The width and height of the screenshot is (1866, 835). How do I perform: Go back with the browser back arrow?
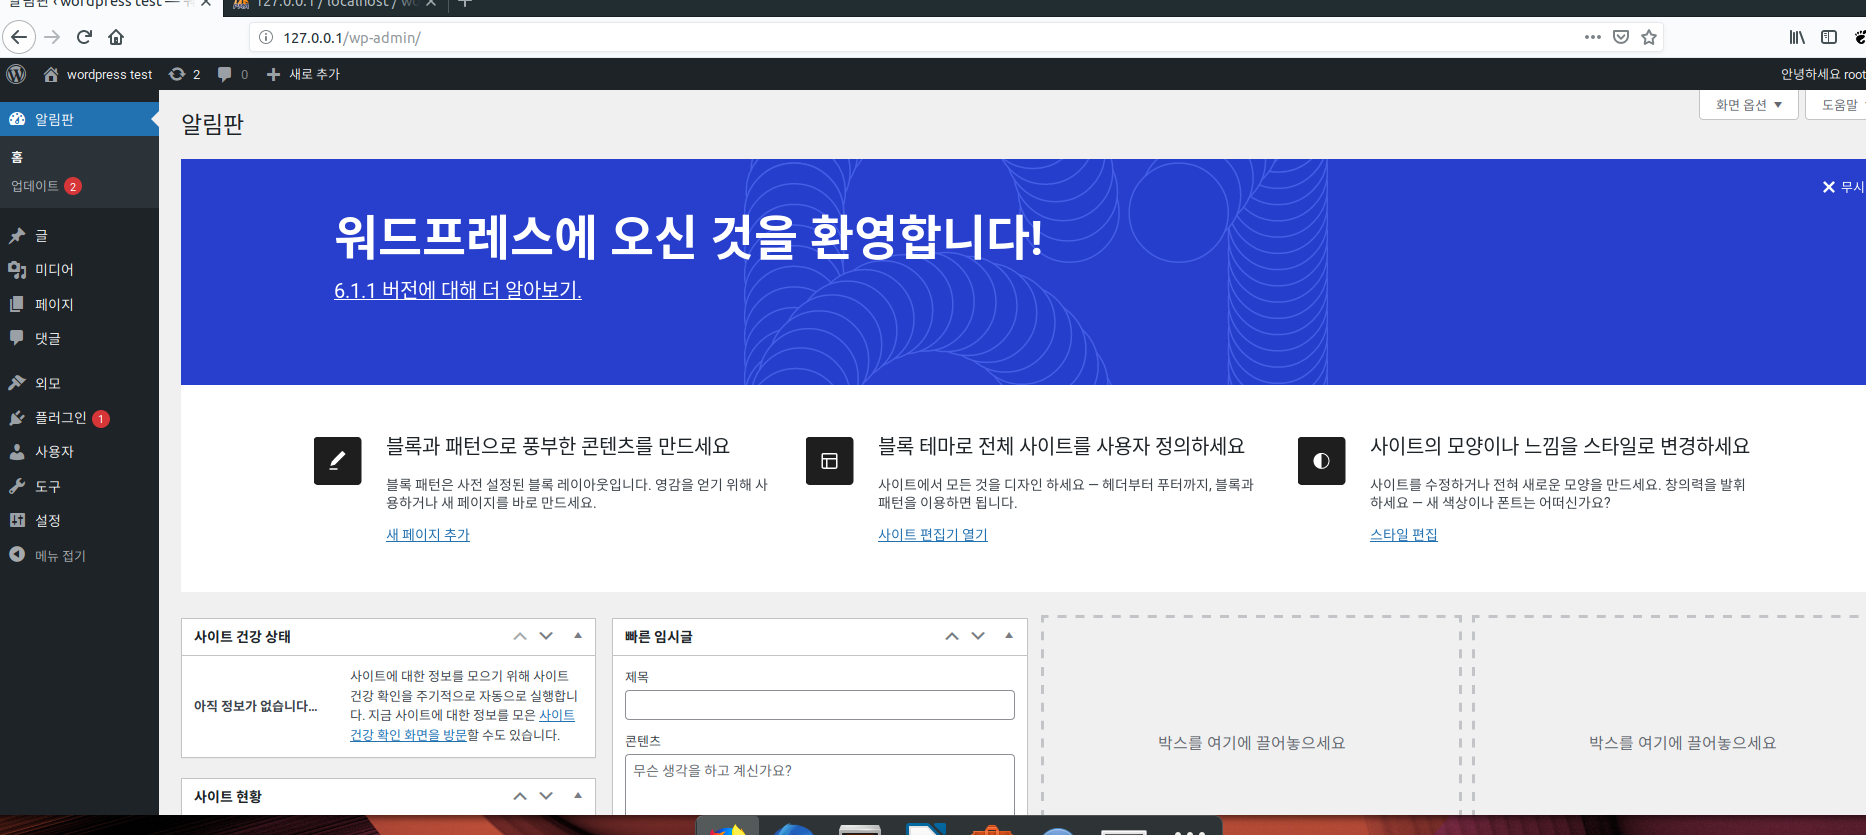point(19,37)
